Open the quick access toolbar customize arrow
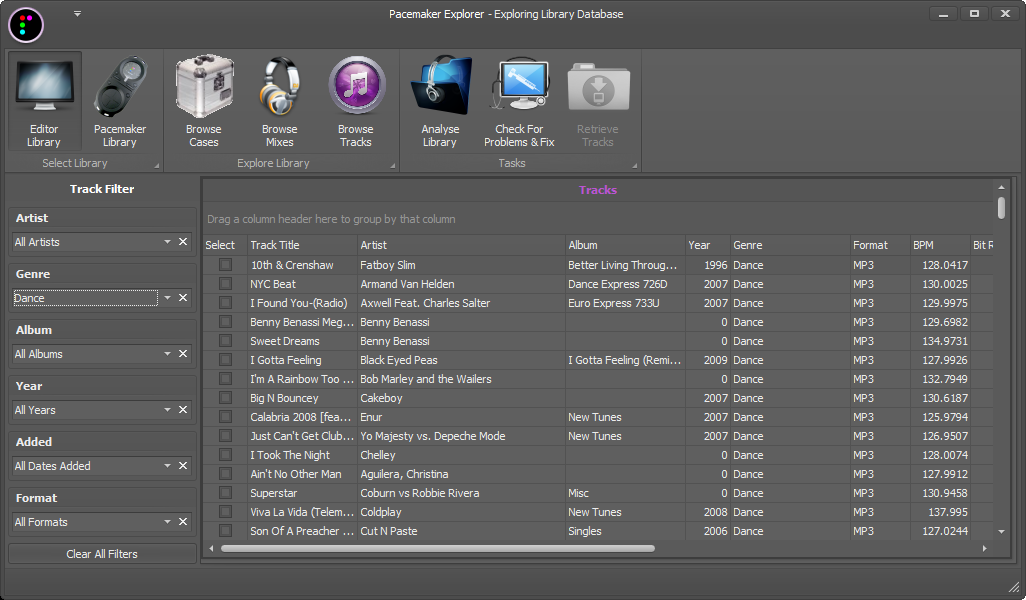The image size is (1026, 600). [x=77, y=14]
